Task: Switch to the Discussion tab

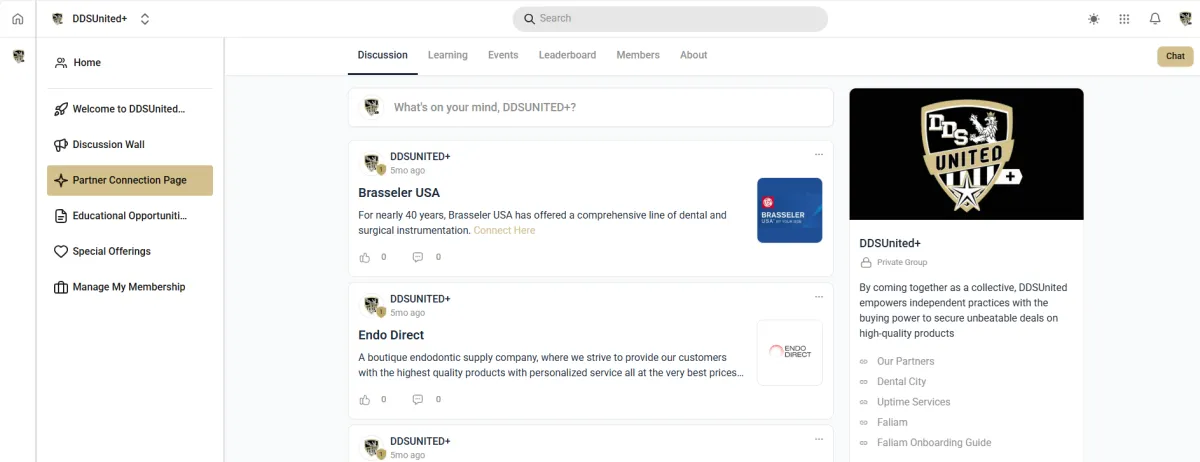Action: 383,55
